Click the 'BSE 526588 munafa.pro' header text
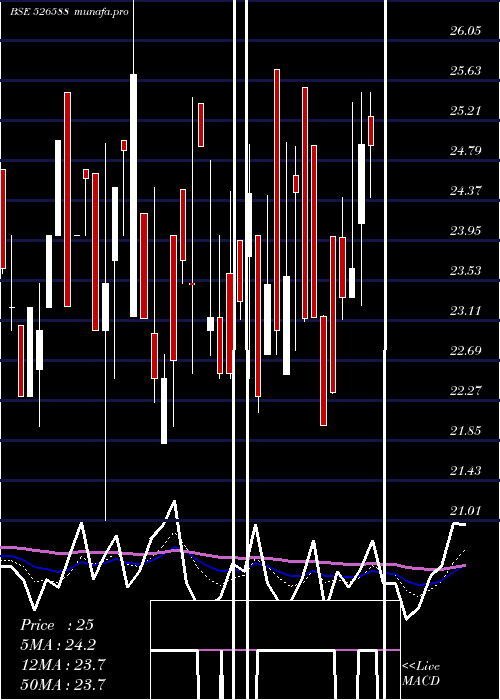500x700 pixels. [x=70, y=12]
